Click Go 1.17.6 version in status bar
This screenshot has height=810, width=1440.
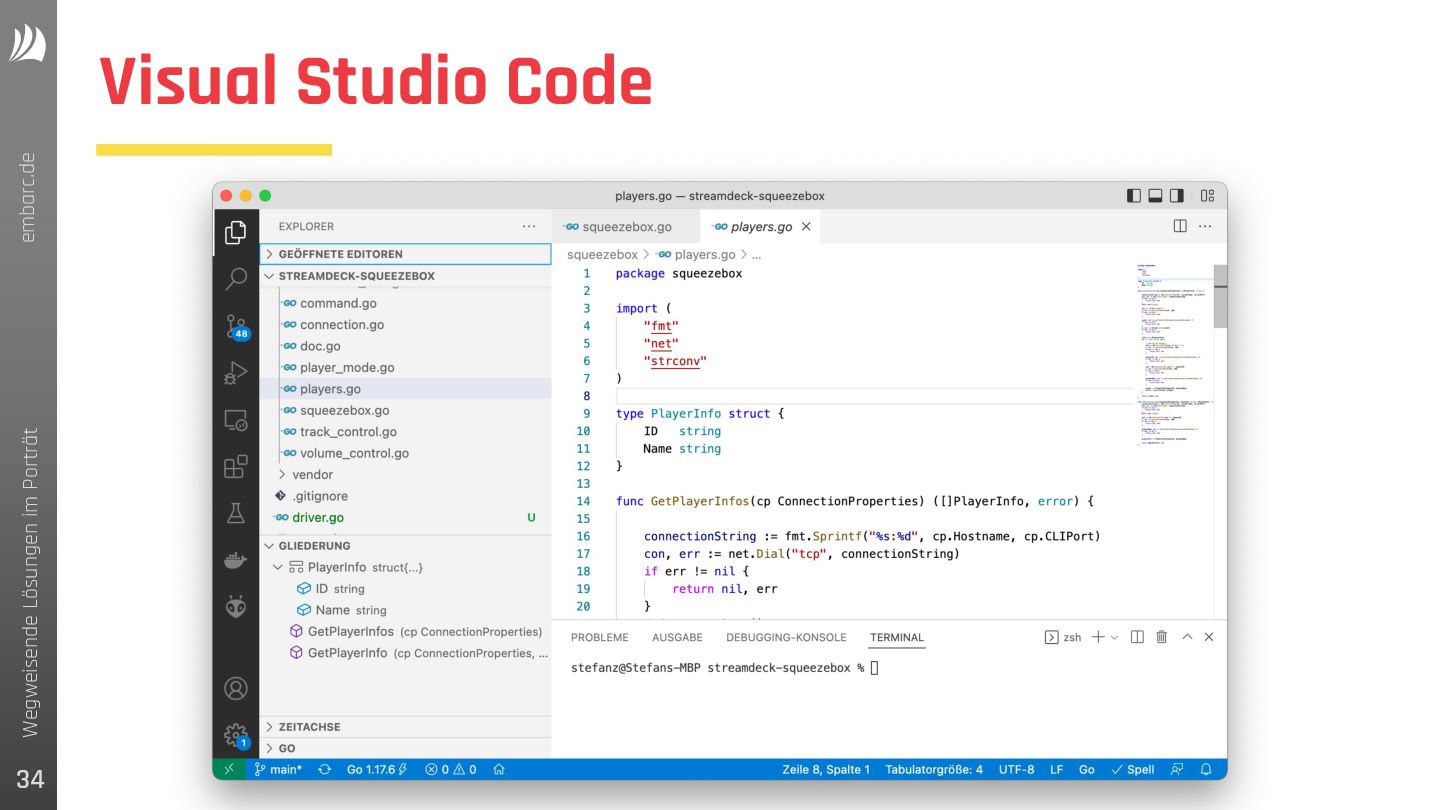(376, 769)
